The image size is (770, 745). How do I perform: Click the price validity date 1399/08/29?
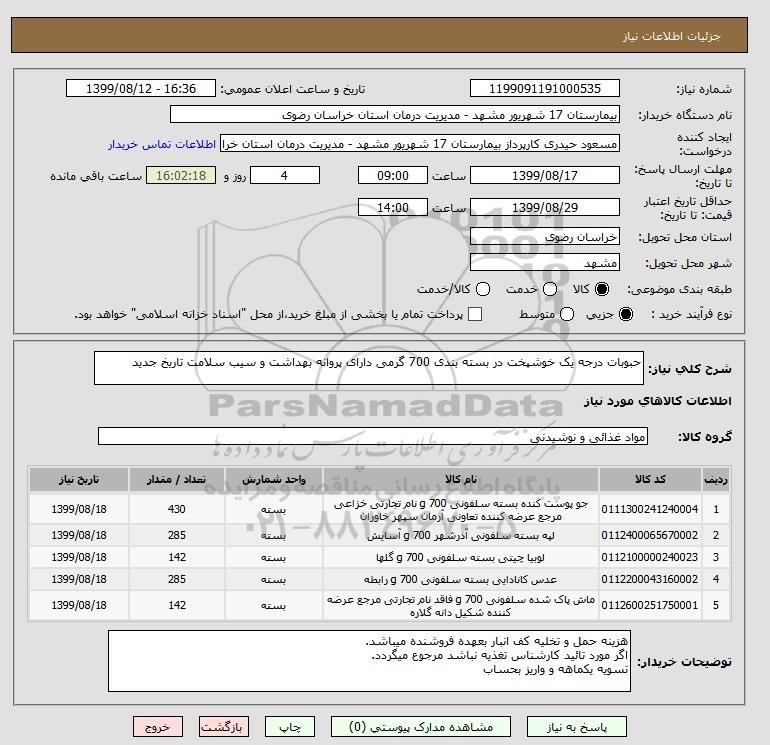[545, 207]
